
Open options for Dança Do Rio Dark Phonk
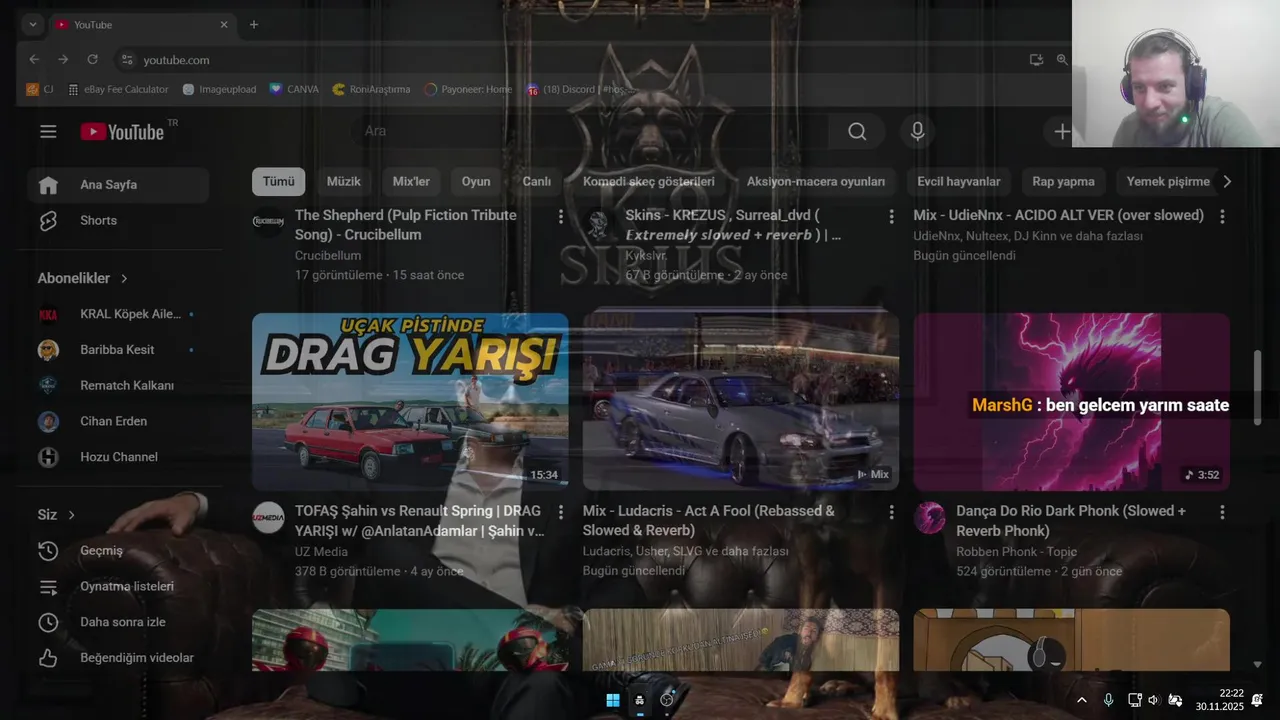(x=1222, y=512)
